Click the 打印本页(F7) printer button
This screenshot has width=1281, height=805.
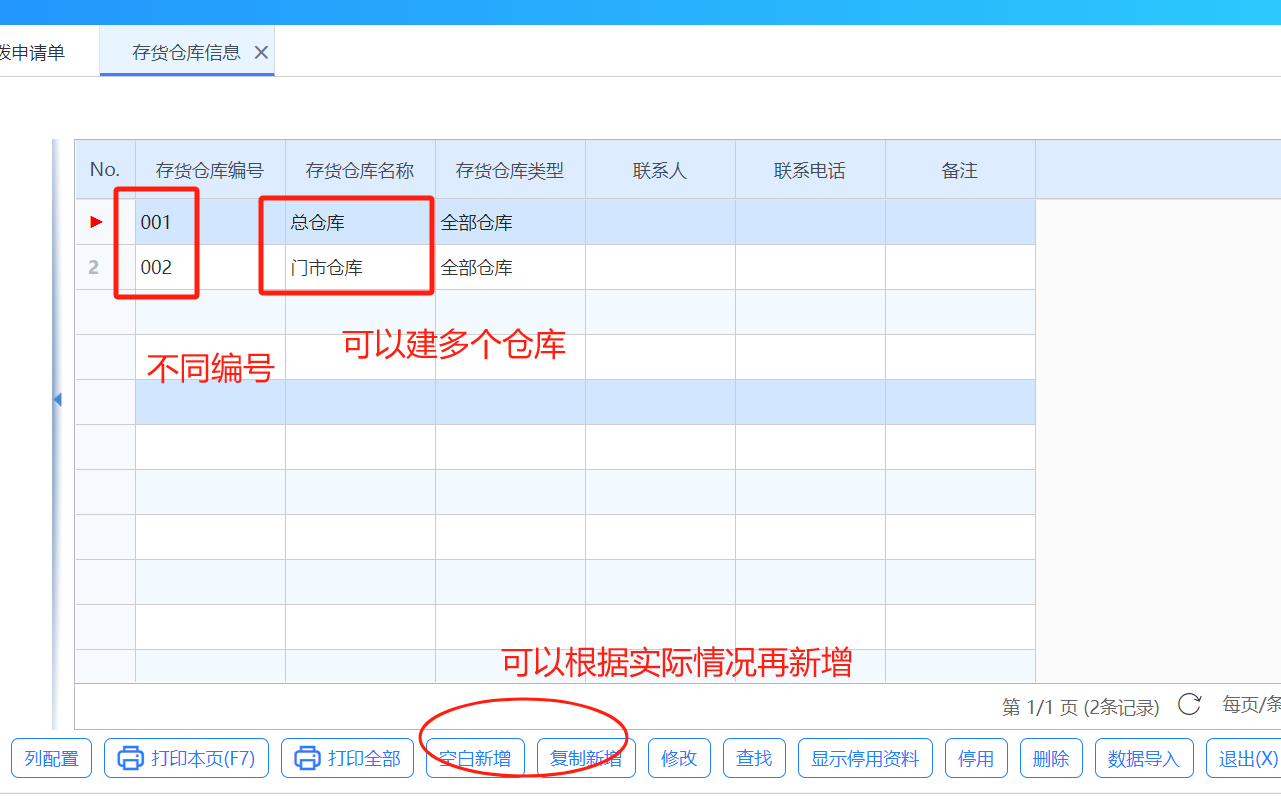tap(186, 759)
